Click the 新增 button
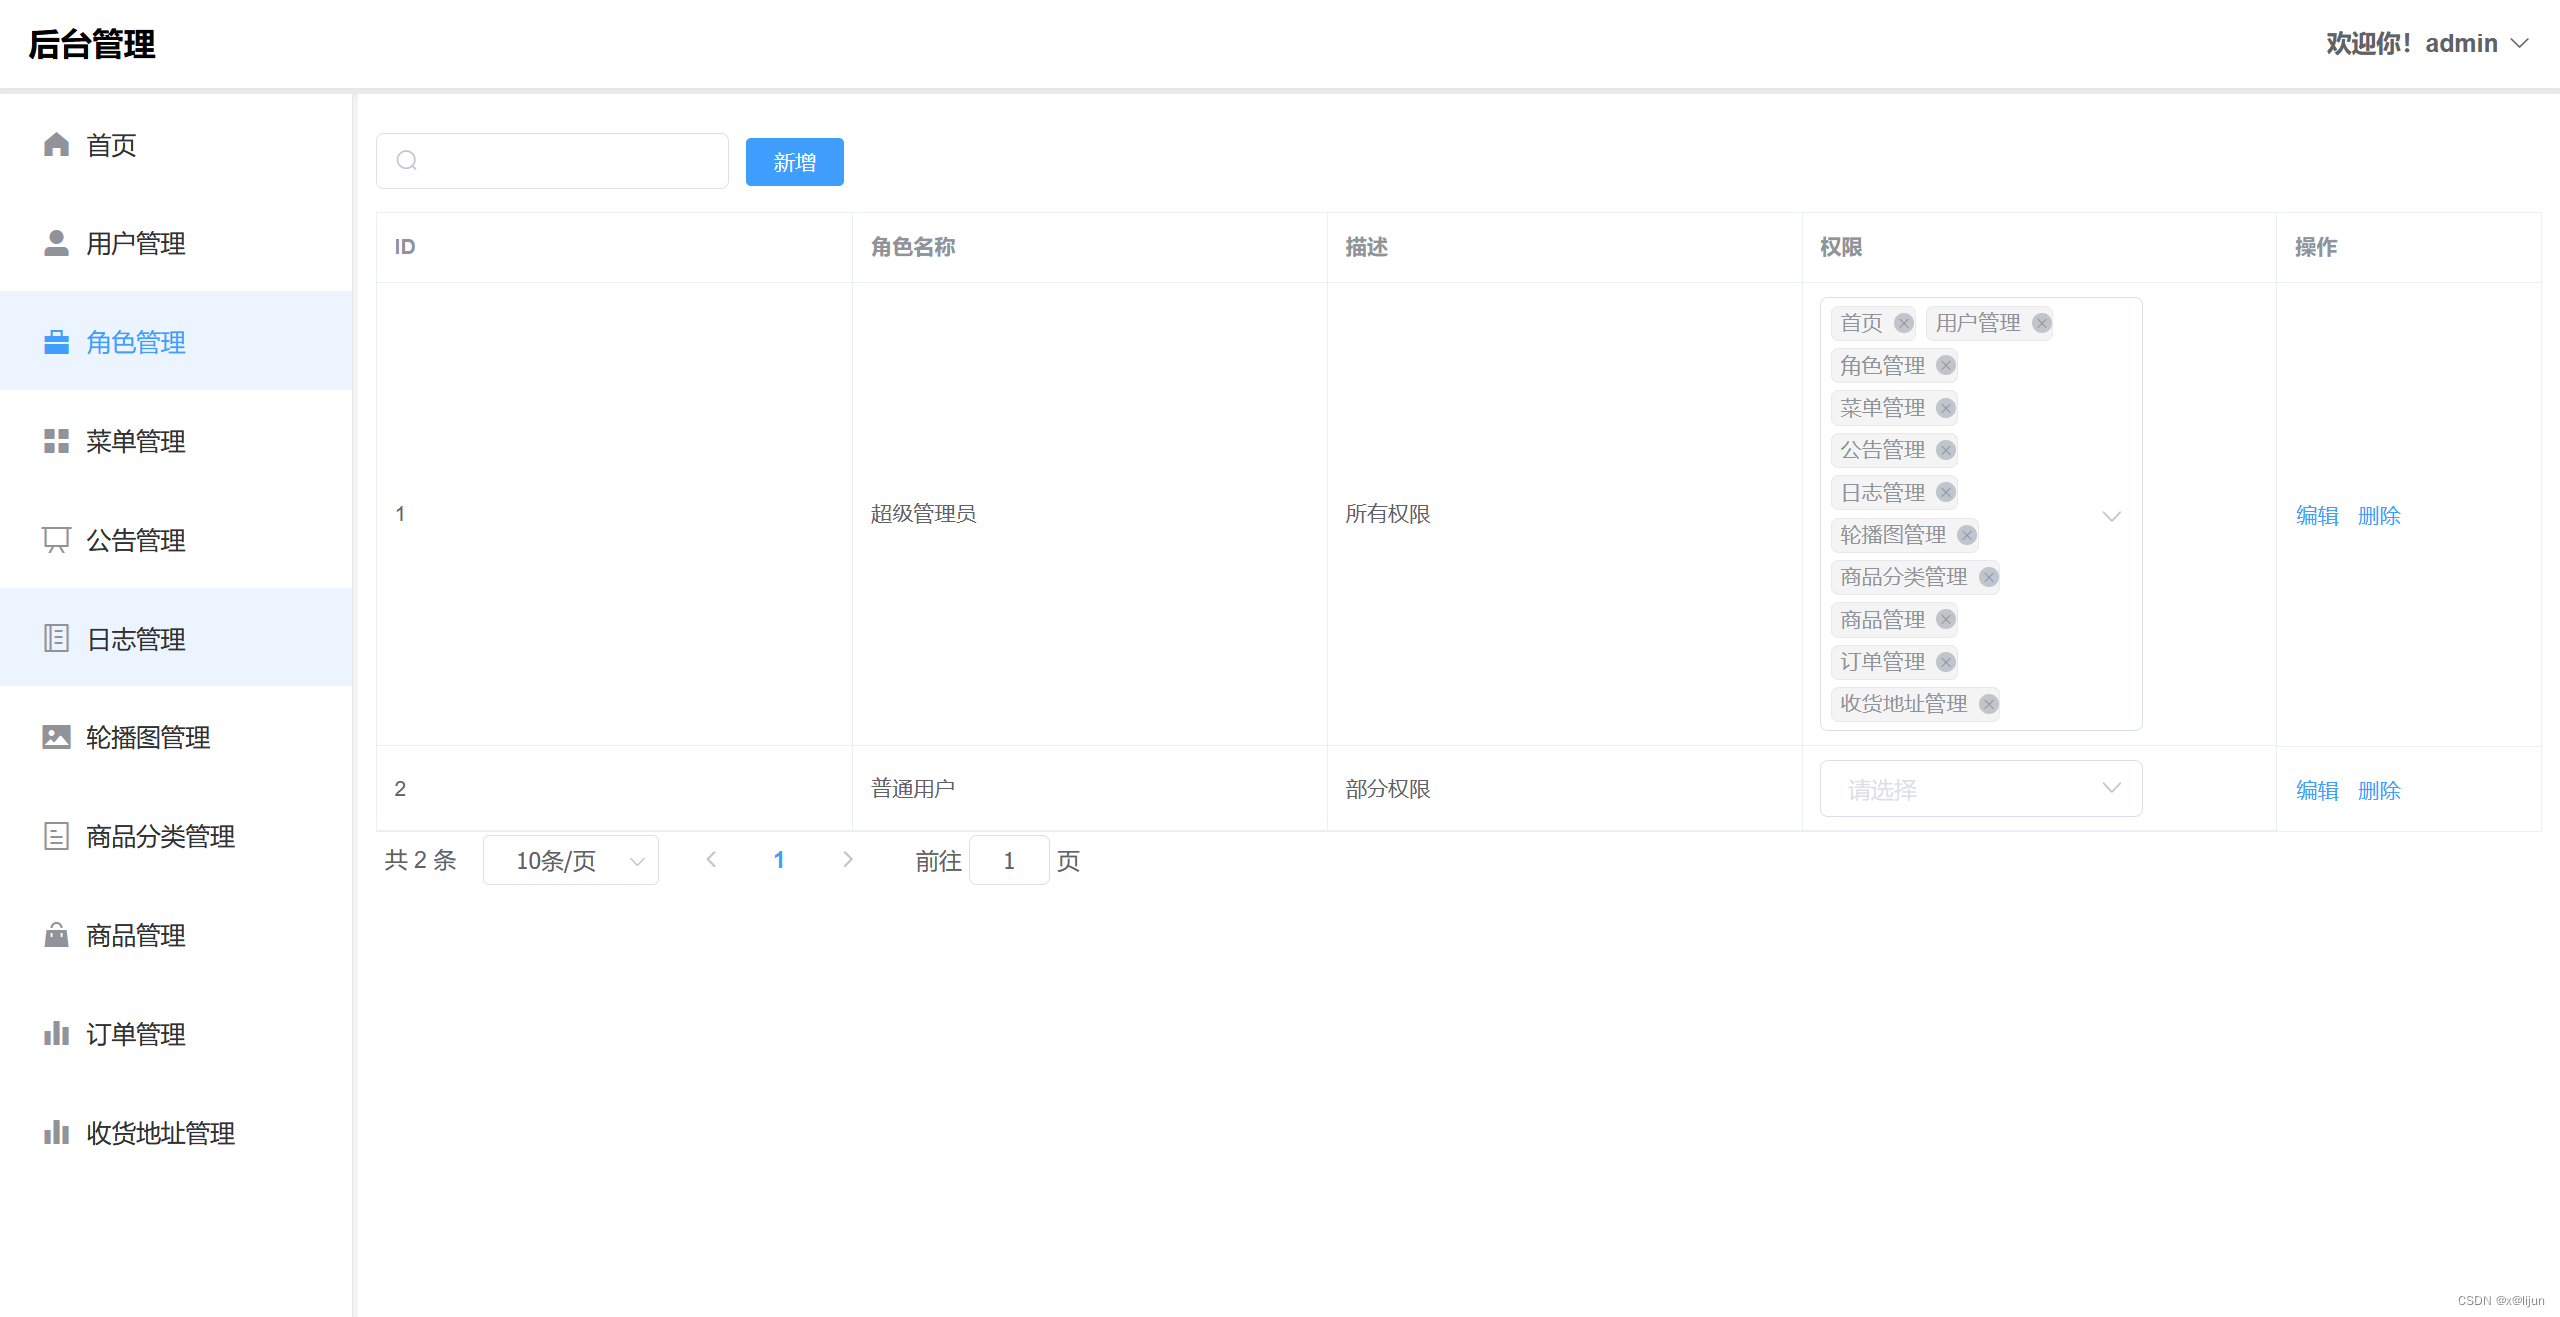Screen dimensions: 2560x1317 795,162
